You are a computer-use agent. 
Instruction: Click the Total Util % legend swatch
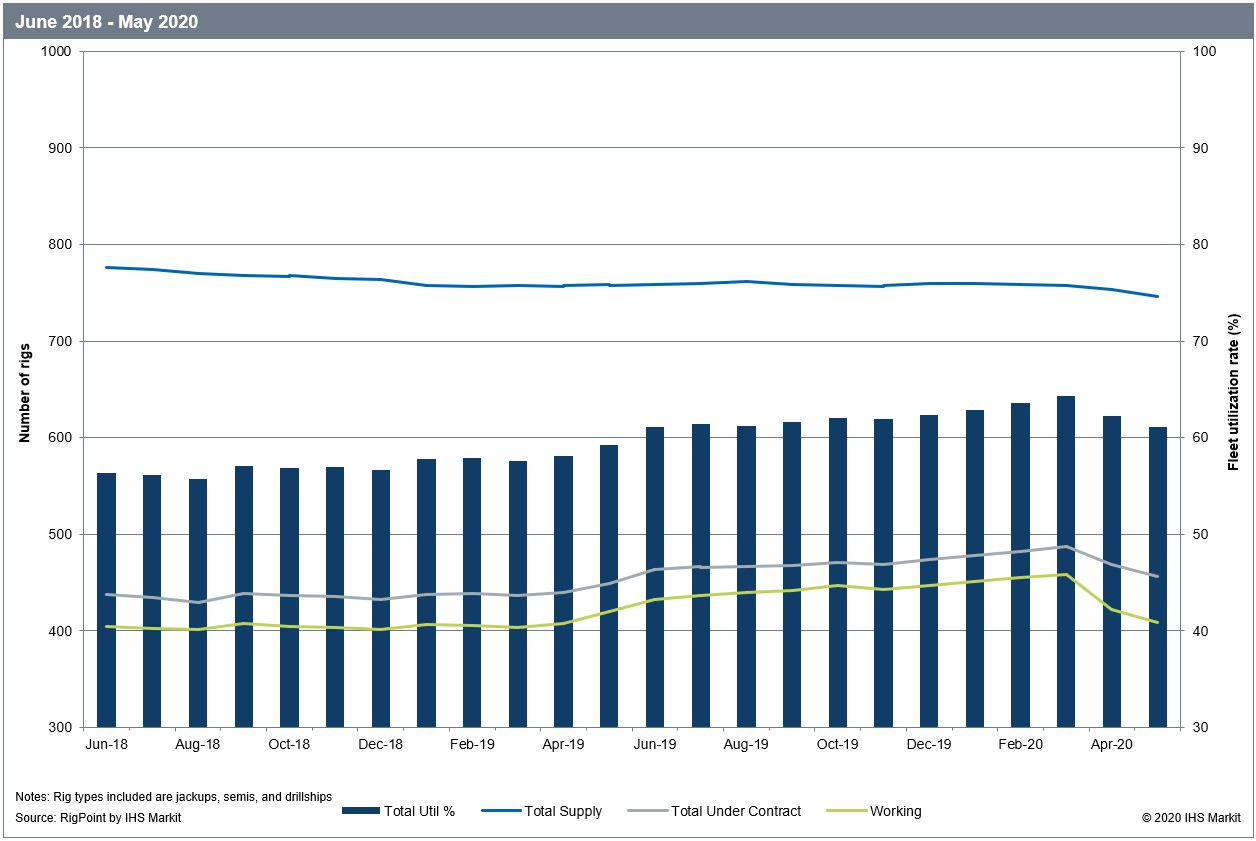(x=360, y=811)
